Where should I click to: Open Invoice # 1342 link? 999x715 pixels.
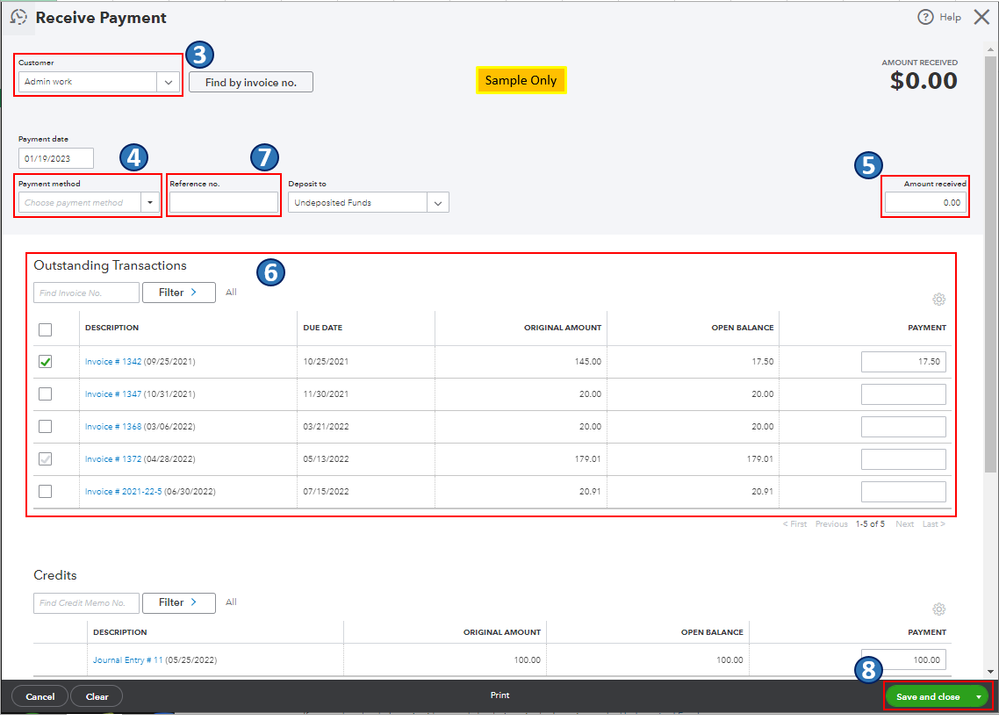(113, 361)
